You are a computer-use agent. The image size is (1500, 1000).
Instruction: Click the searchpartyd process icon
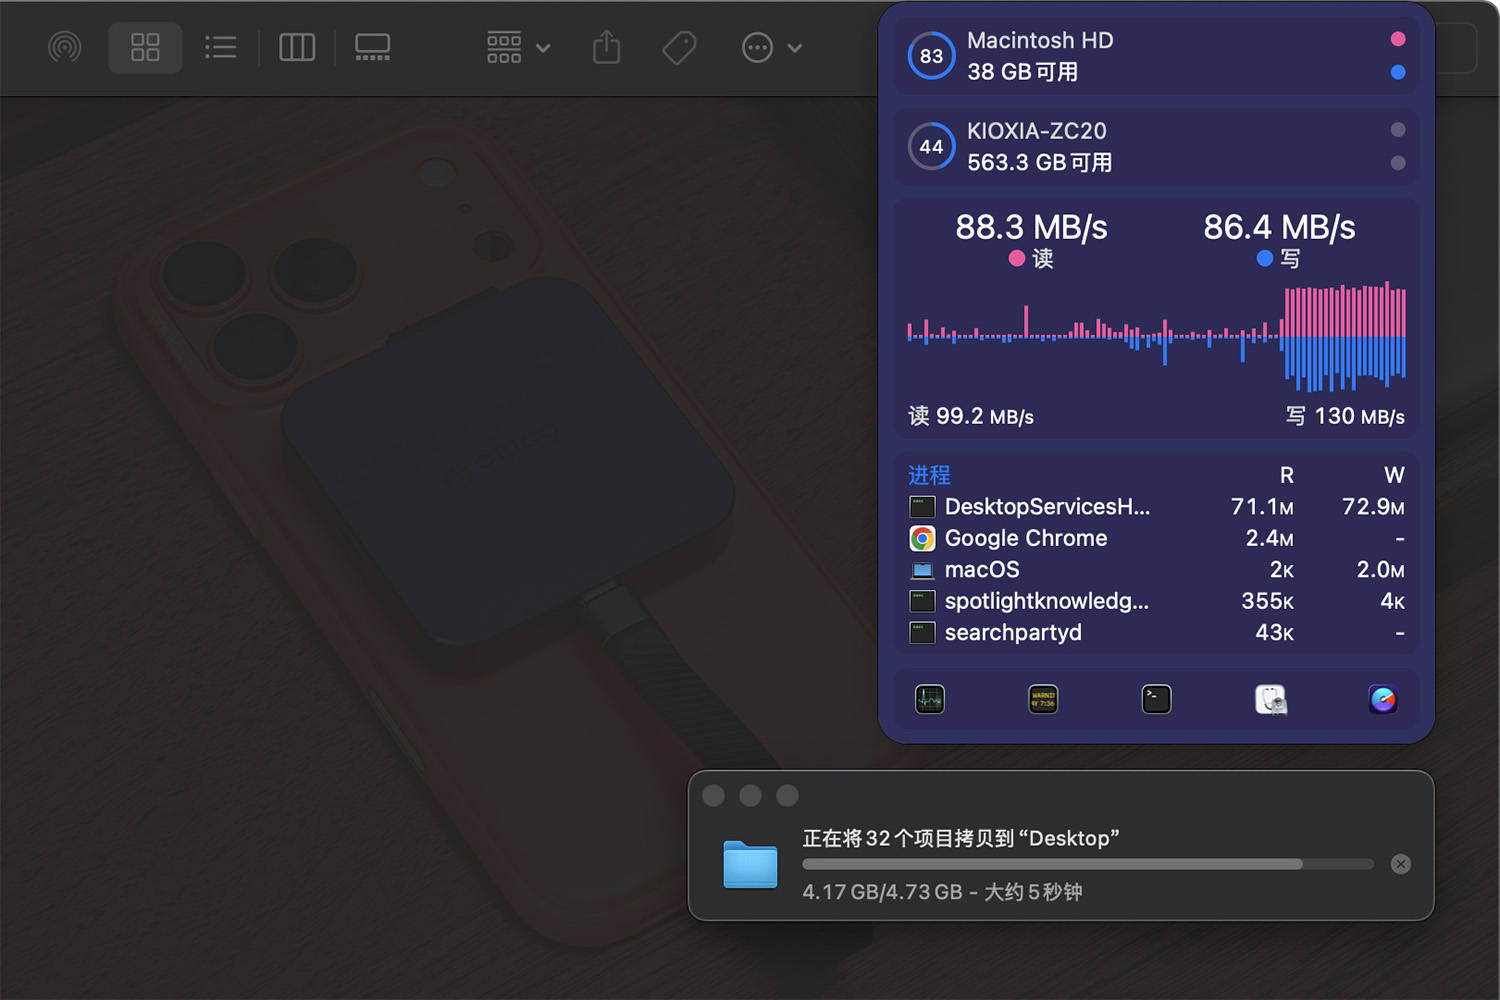(x=922, y=633)
